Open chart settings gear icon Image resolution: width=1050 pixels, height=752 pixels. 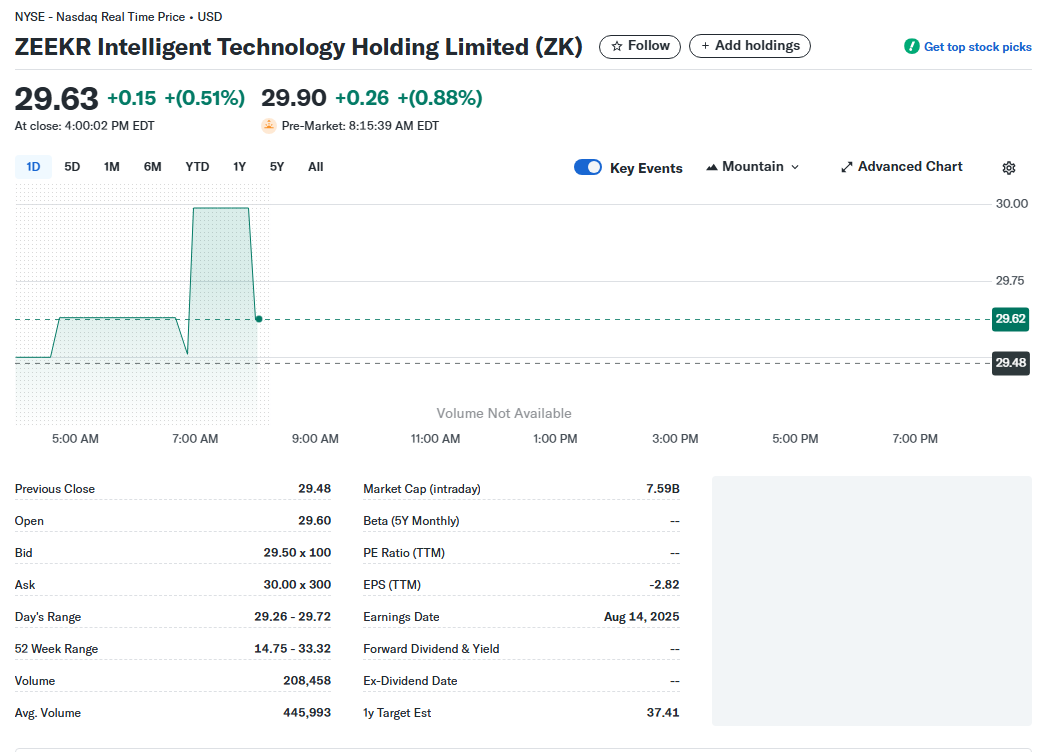pos(1008,168)
